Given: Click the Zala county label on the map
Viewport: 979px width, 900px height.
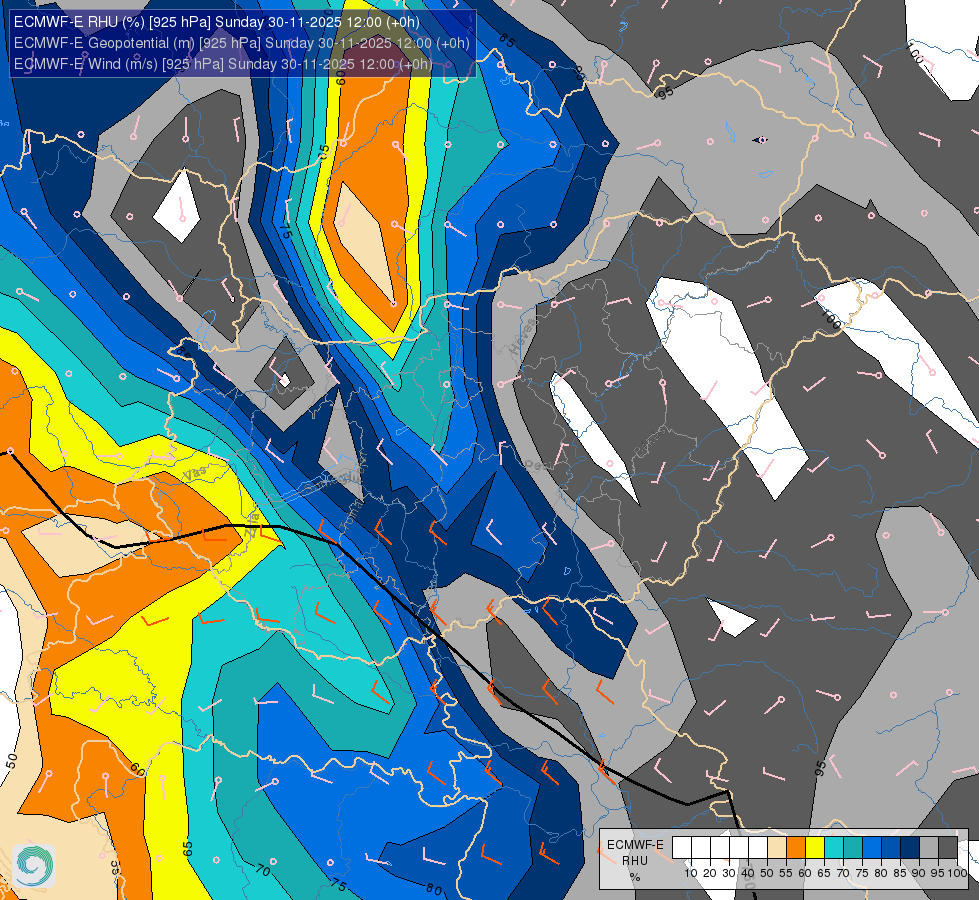Looking at the screenshot, I should 253,524.
